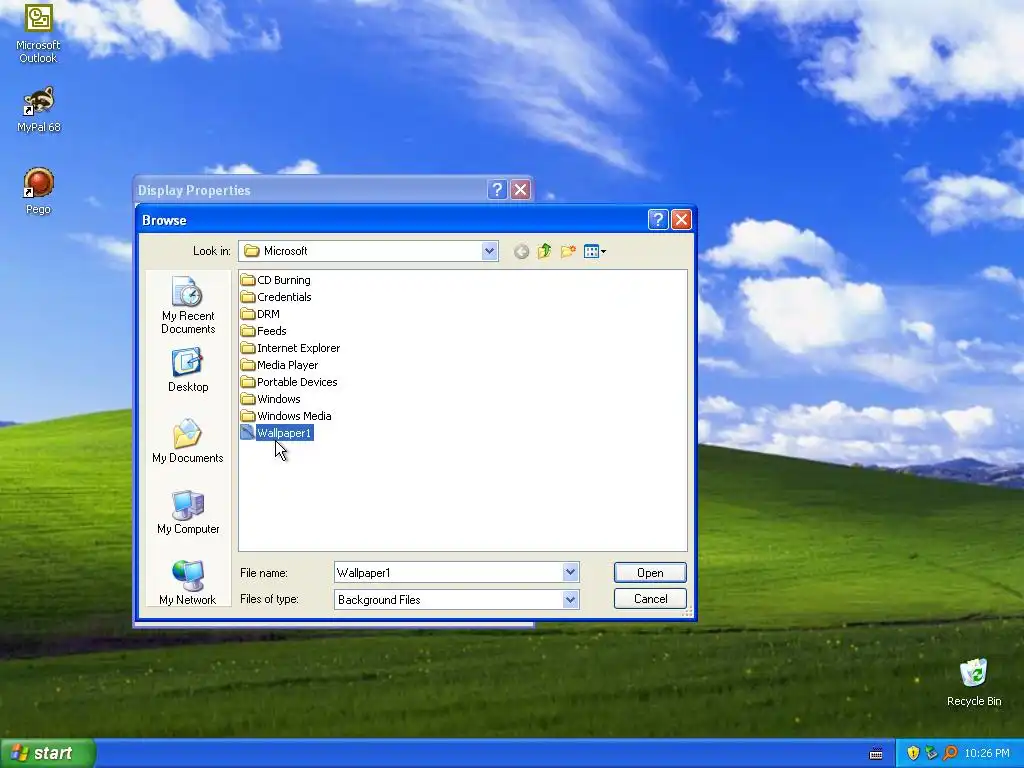Select the Wallpaper1 image file
1024x768 pixels.
coord(277,433)
